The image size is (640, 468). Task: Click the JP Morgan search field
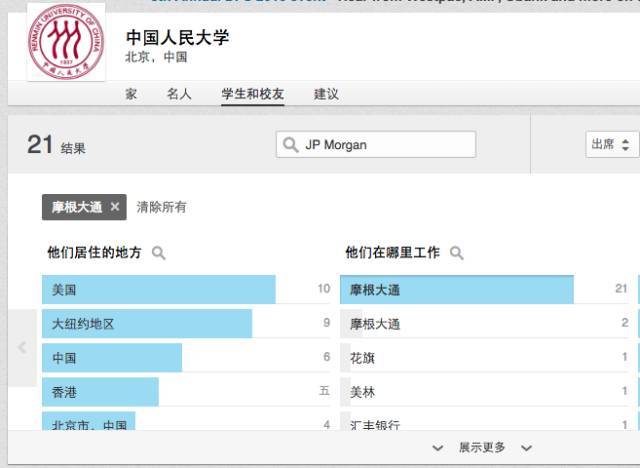pos(376,144)
